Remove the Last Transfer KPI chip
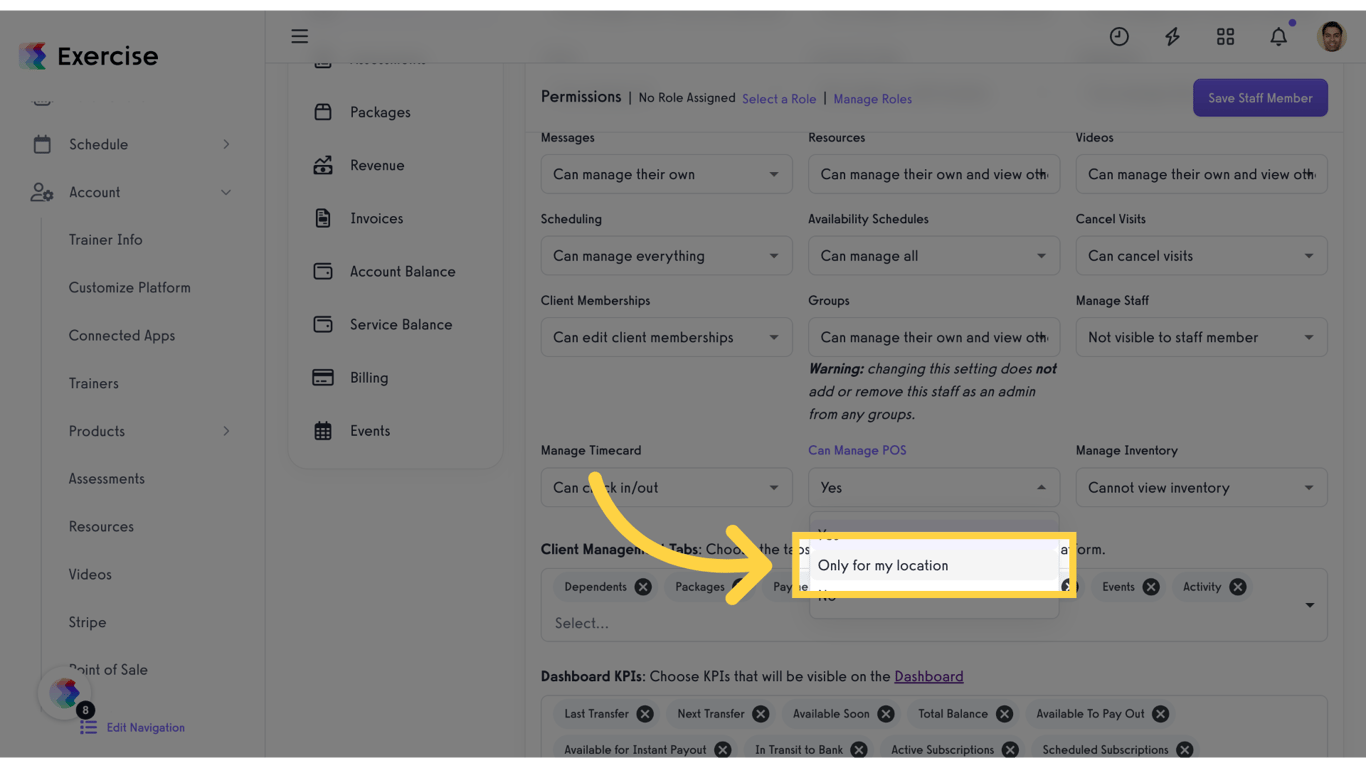Image resolution: width=1366 pixels, height=768 pixels. click(x=645, y=714)
